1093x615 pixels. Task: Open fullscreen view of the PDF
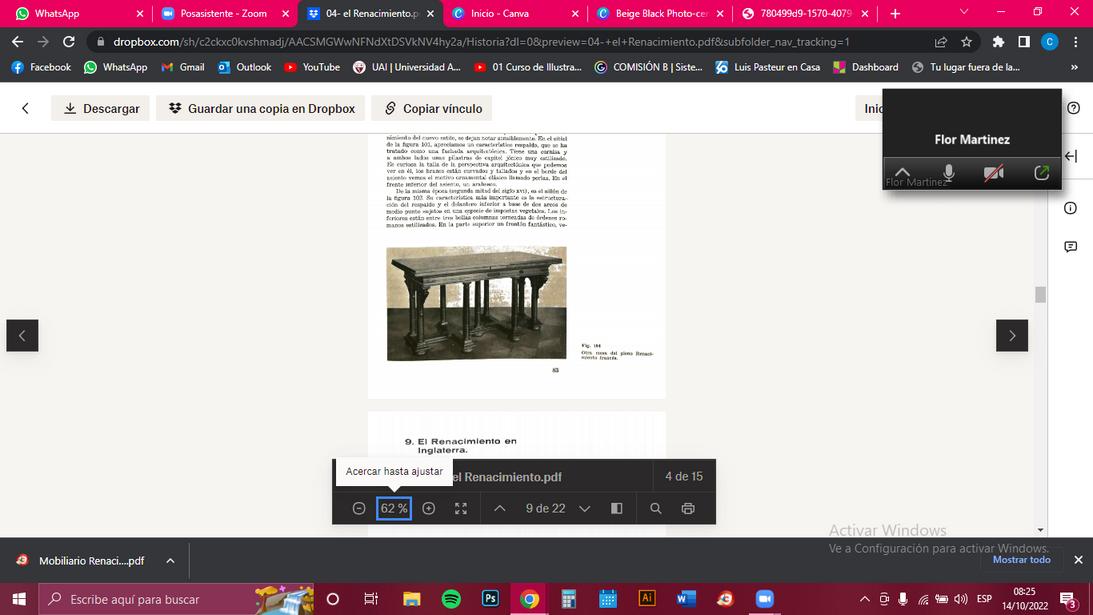[x=461, y=508]
